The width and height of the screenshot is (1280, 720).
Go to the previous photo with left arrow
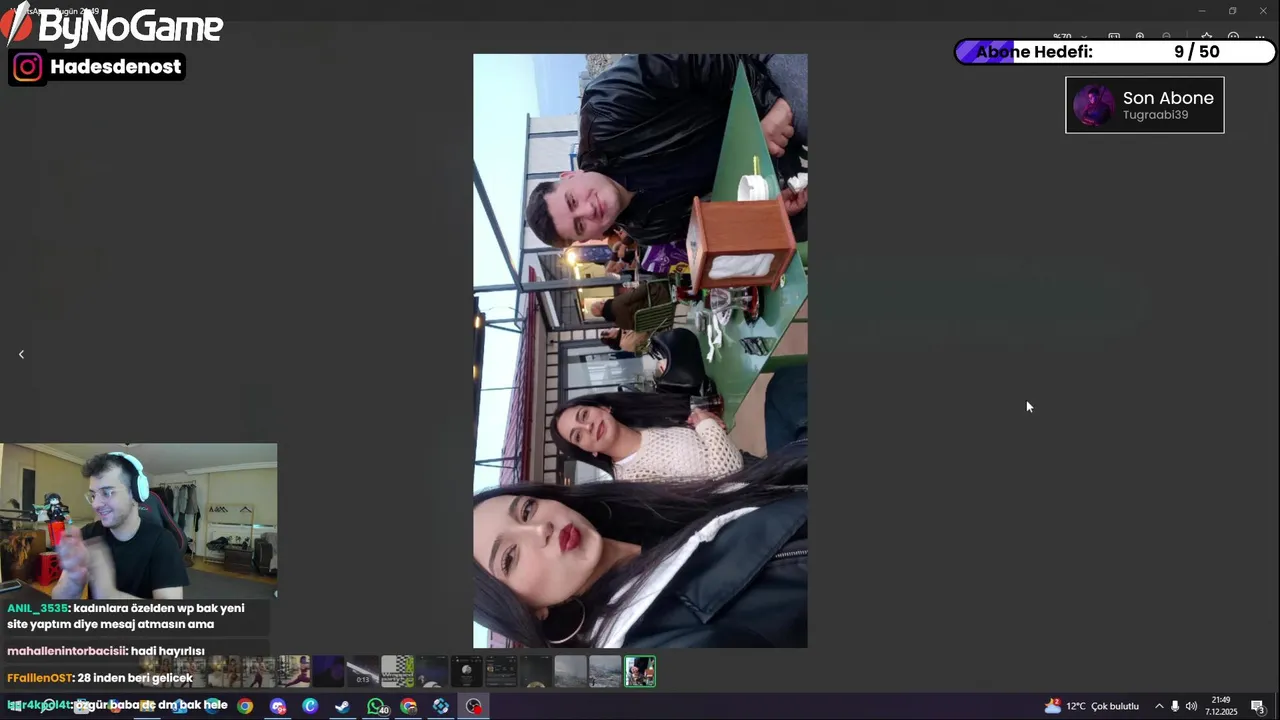pyautogui.click(x=21, y=354)
